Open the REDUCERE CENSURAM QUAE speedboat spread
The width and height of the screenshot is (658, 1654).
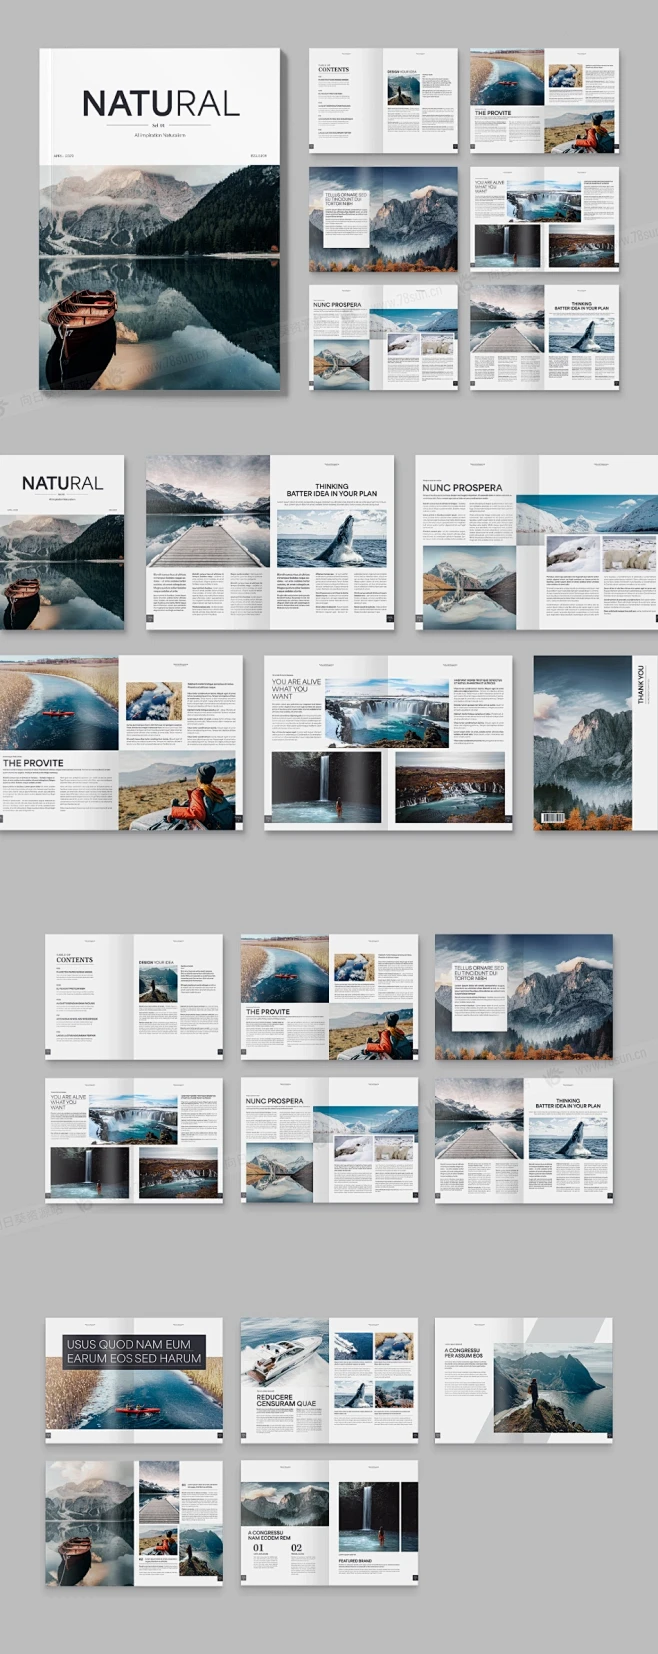coord(329,1380)
